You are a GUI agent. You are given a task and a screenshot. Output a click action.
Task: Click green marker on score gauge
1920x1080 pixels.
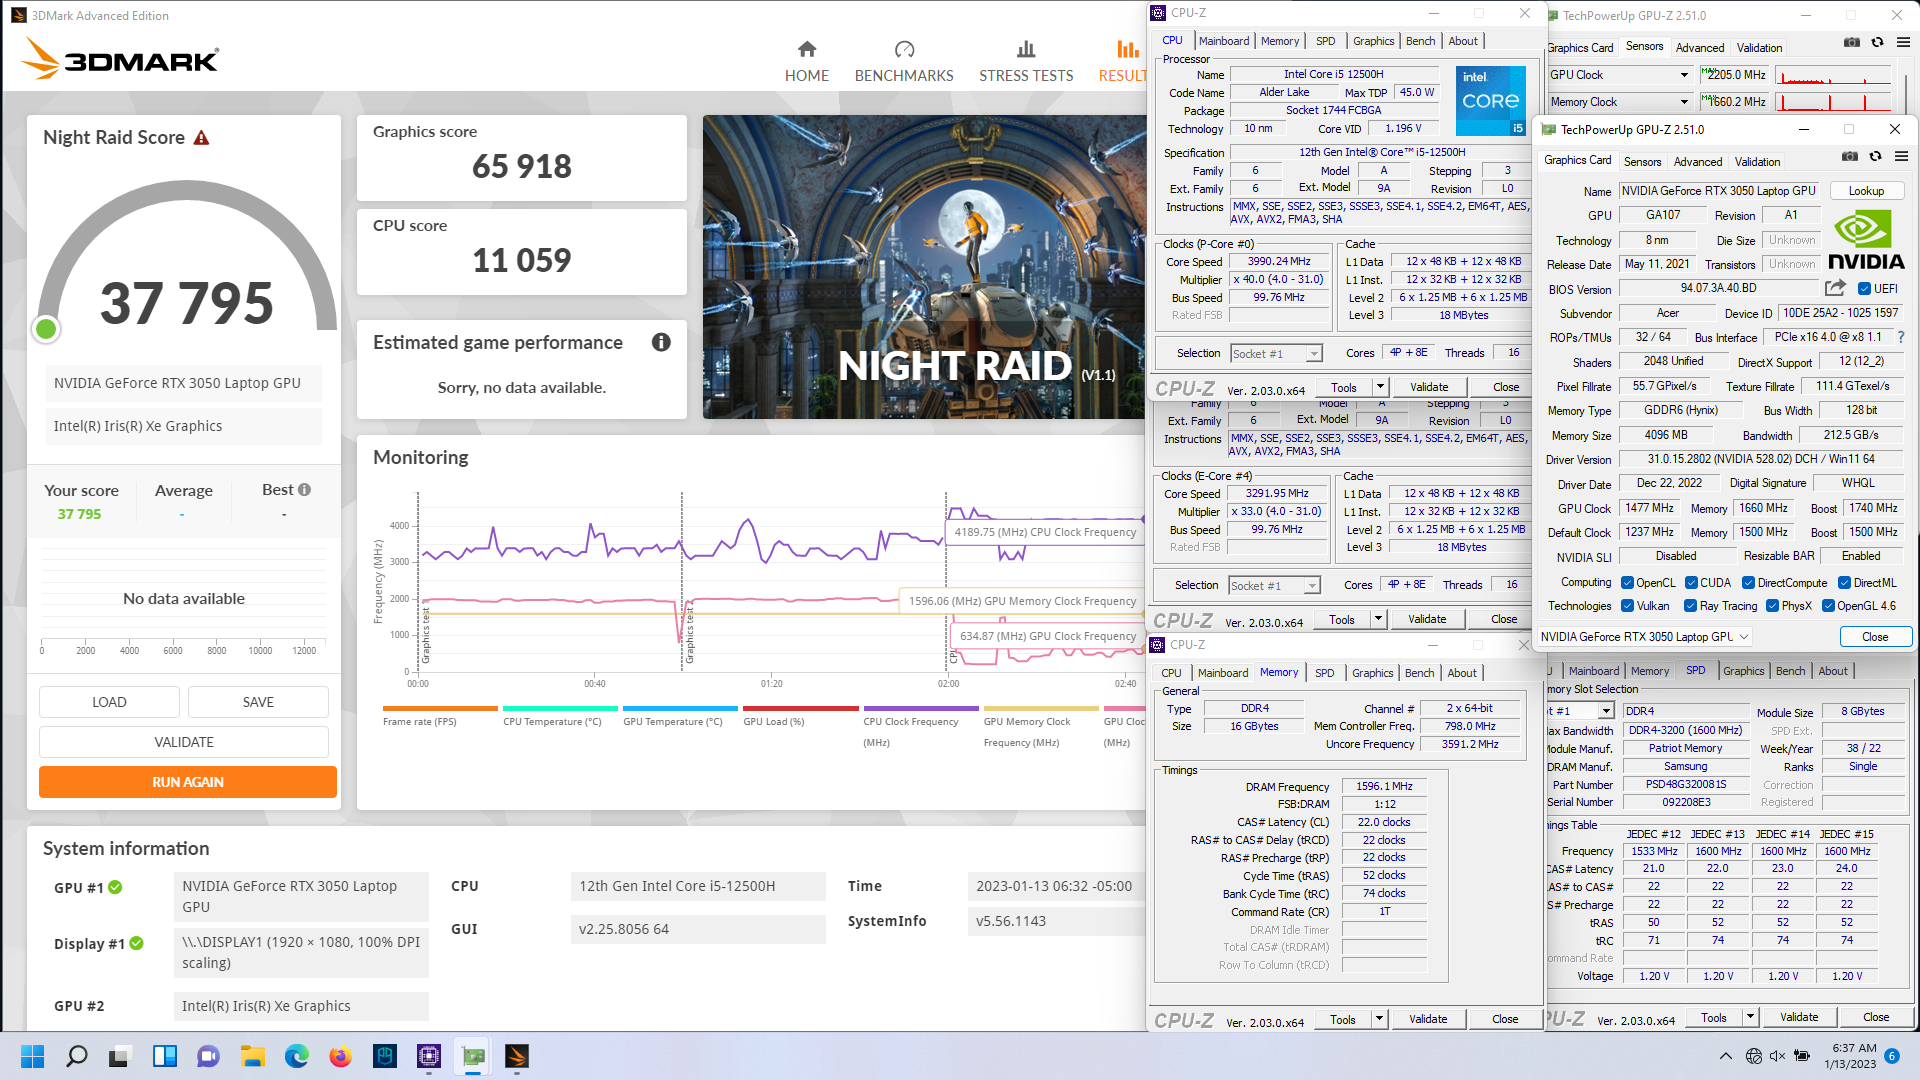[x=46, y=328]
